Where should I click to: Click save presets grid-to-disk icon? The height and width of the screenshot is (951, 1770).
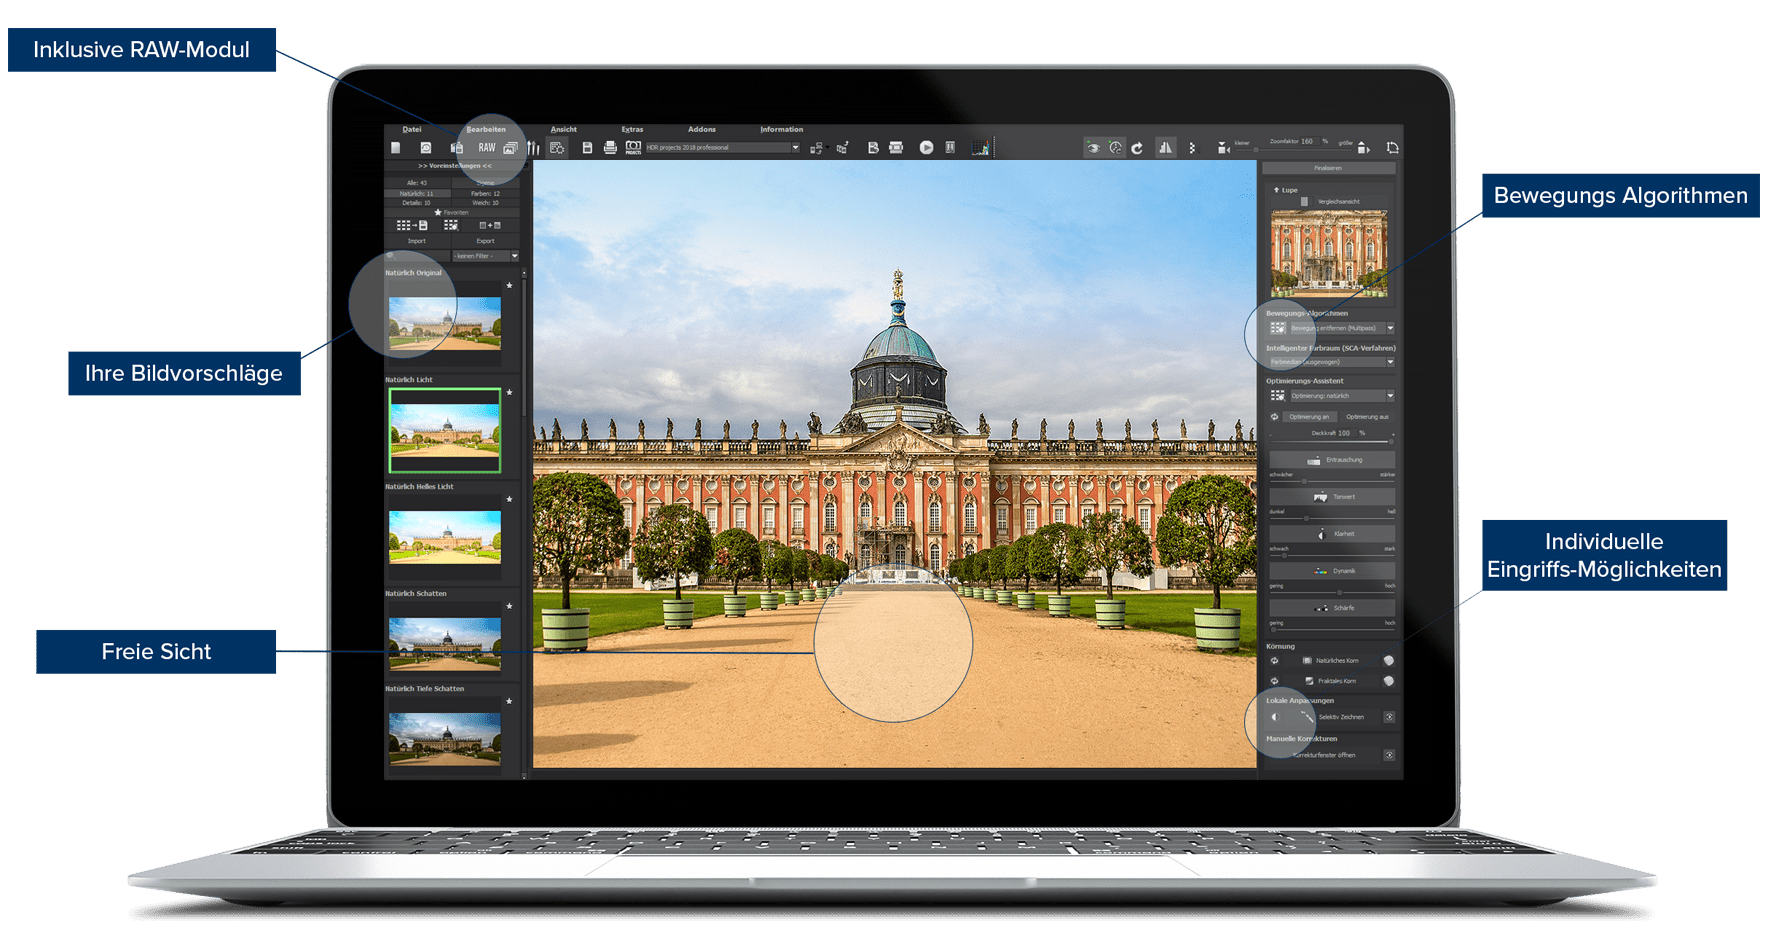(x=412, y=225)
